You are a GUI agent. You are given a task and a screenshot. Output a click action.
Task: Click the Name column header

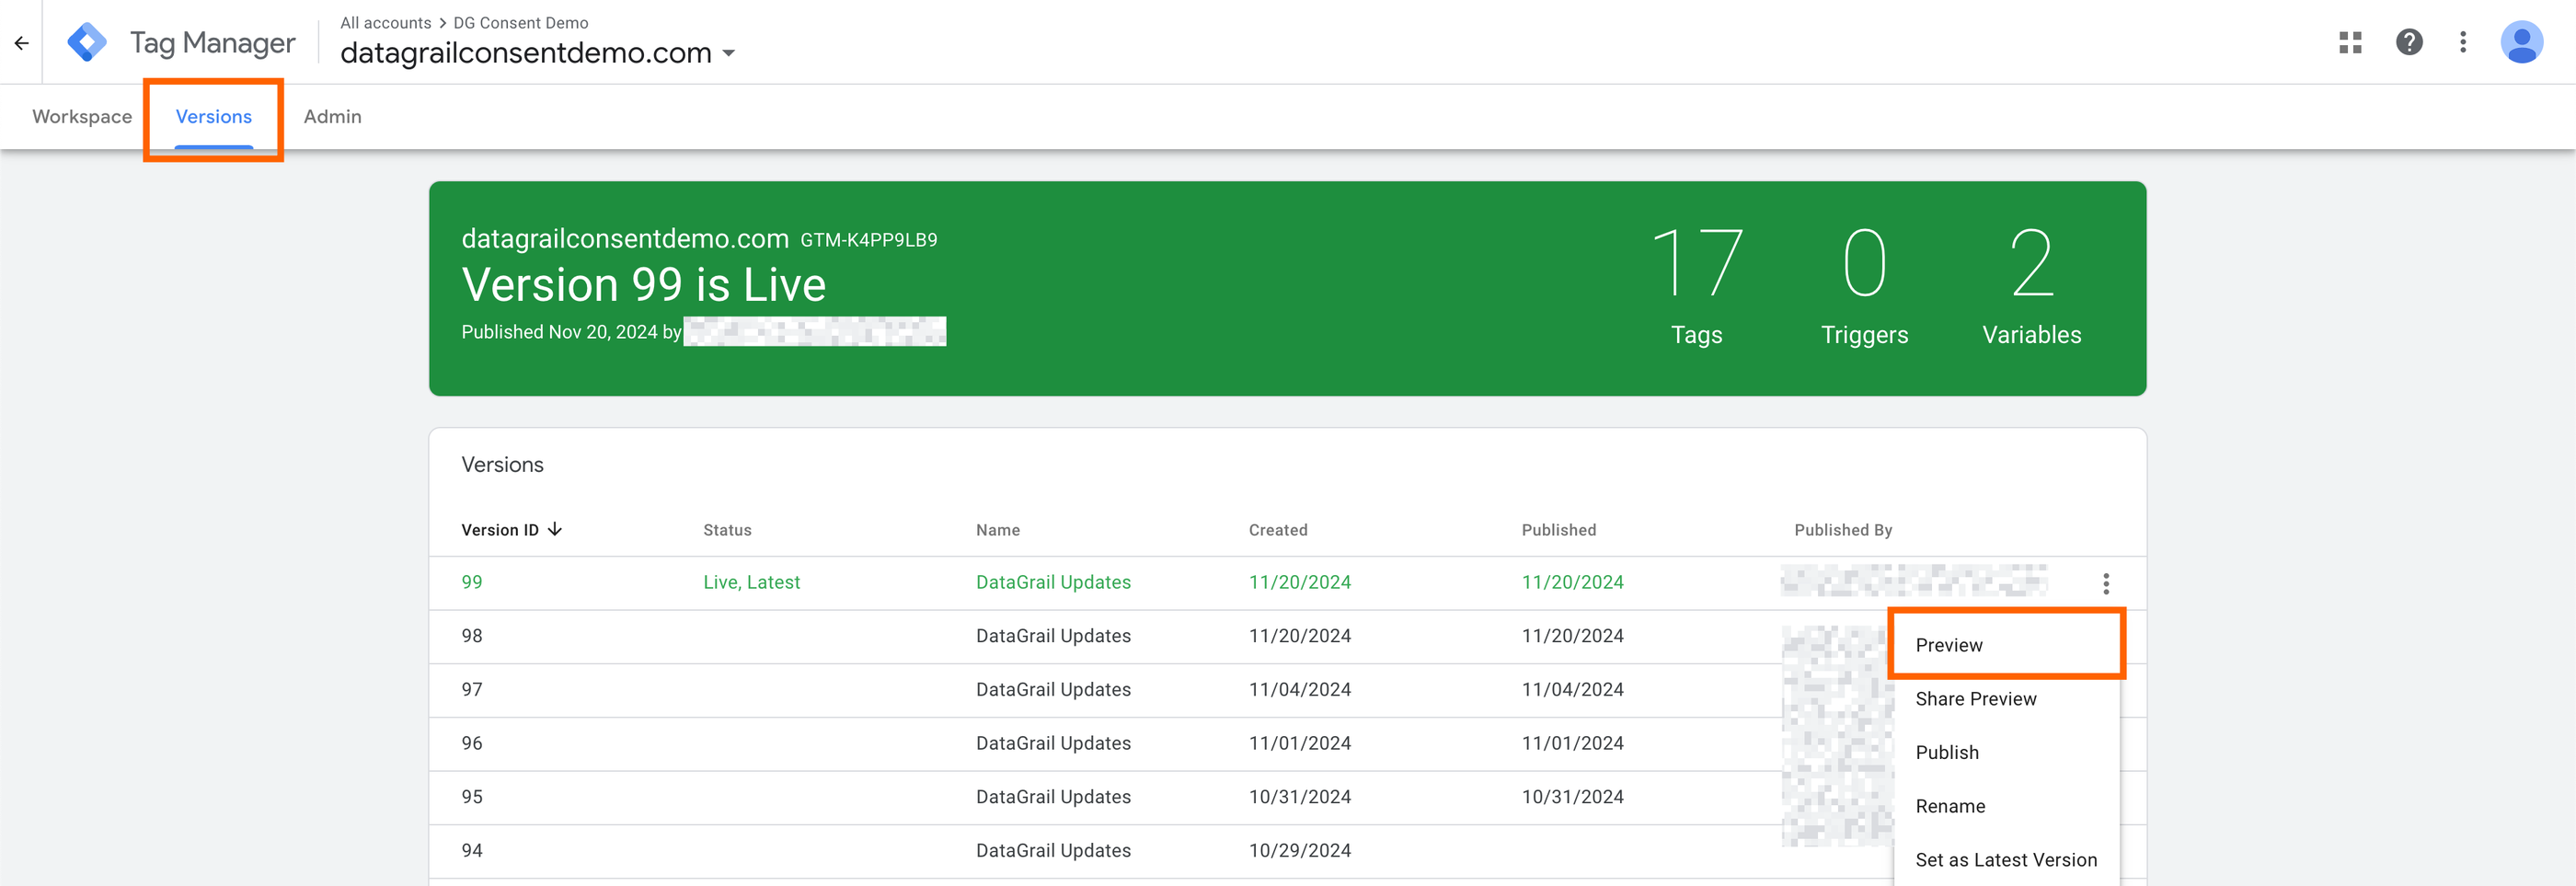pos(998,530)
